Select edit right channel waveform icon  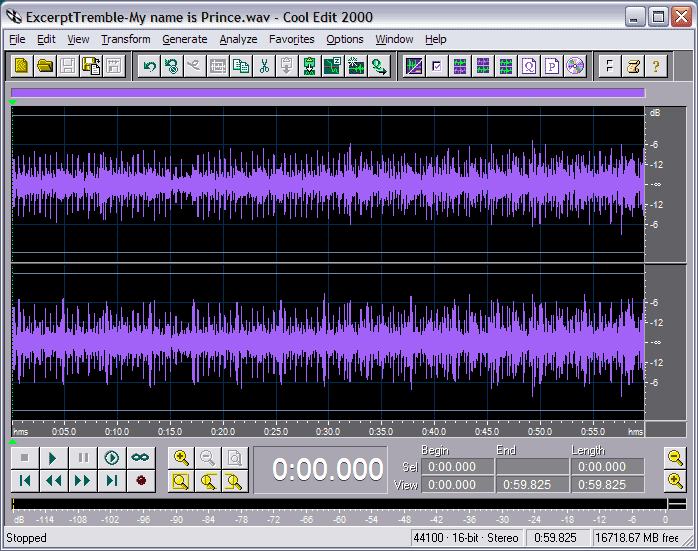click(x=483, y=67)
